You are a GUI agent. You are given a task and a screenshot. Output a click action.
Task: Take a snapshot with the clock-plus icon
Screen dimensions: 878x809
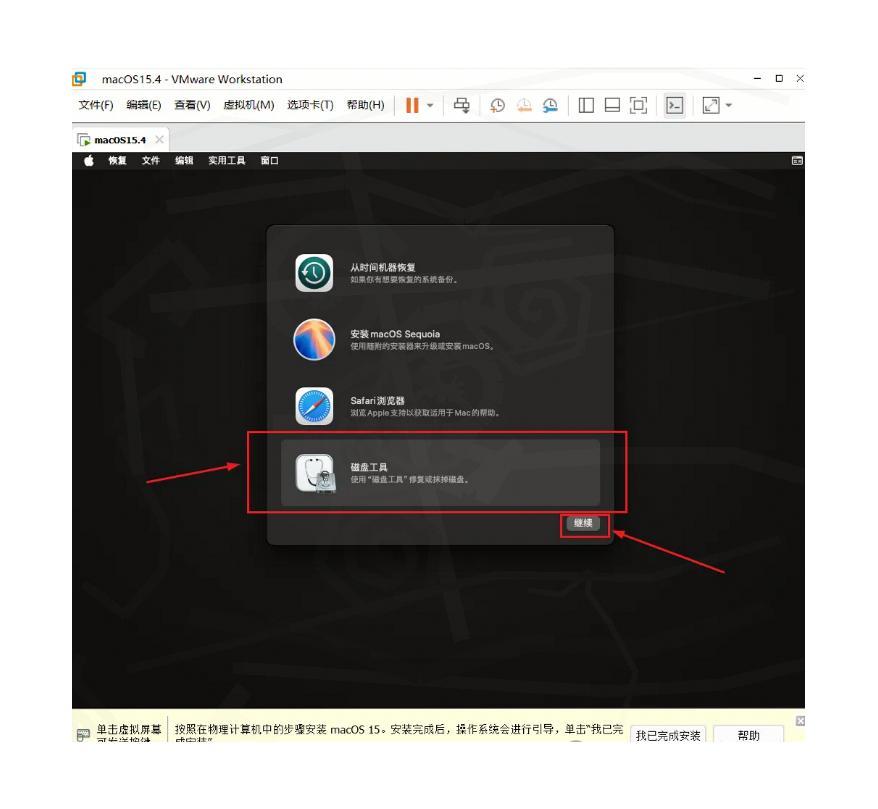click(x=497, y=105)
